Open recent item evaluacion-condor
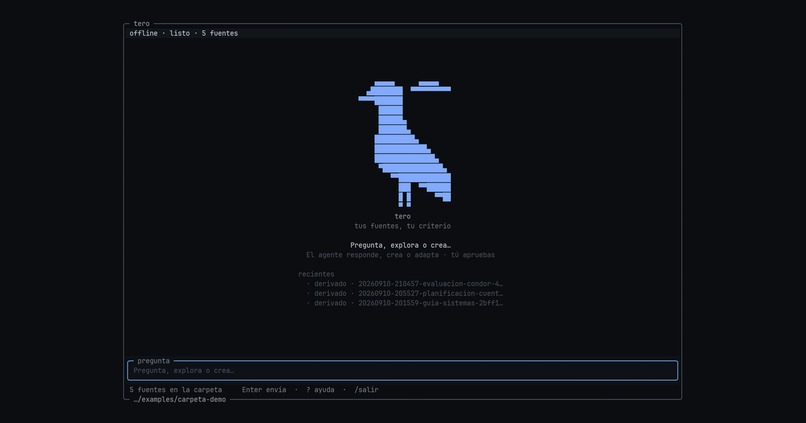Screen dimensions: 806x423 click(405, 284)
